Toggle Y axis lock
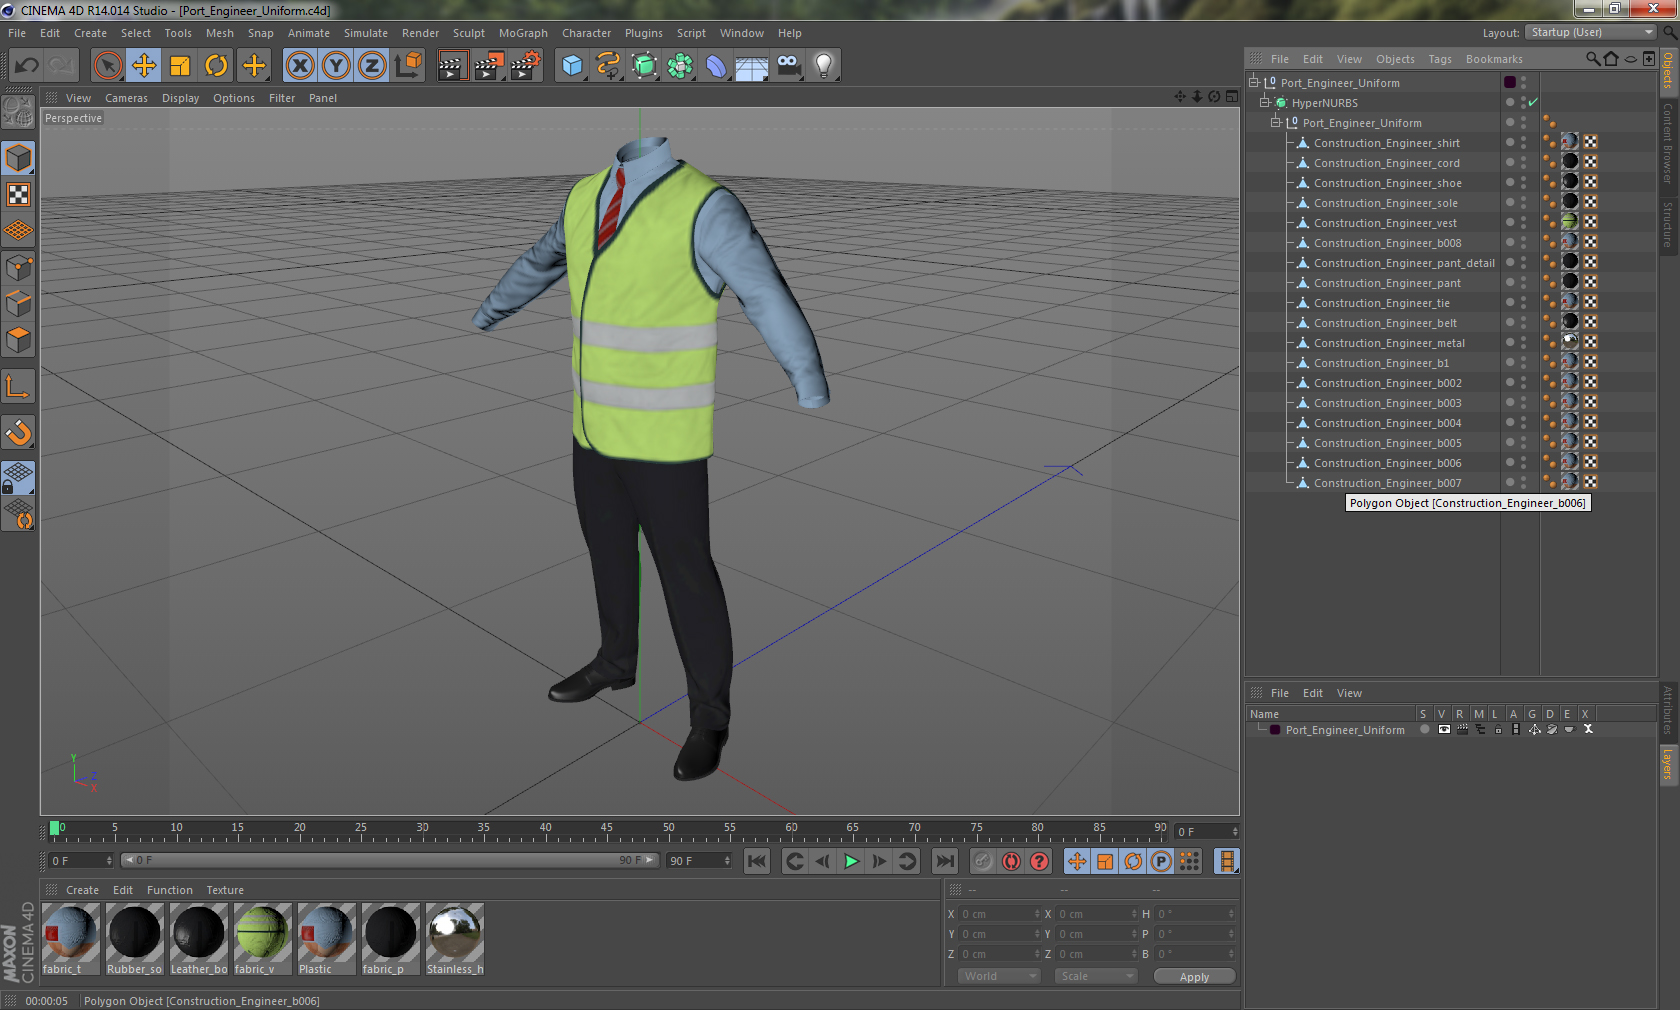The width and height of the screenshot is (1680, 1010). coord(336,66)
